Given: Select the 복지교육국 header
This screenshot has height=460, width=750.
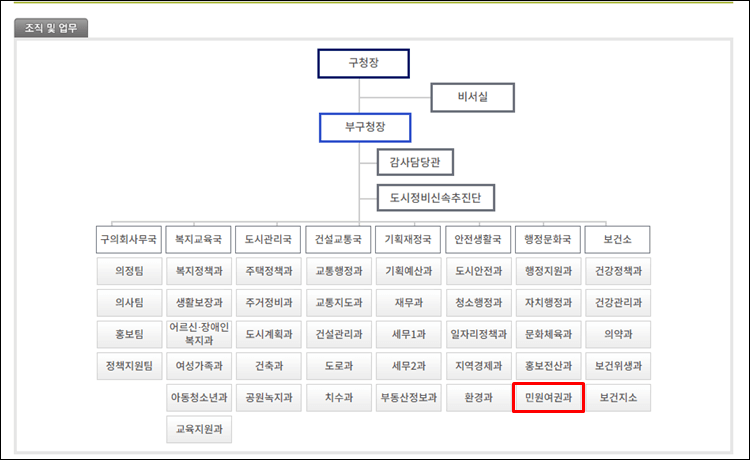Looking at the screenshot, I should click(199, 240).
